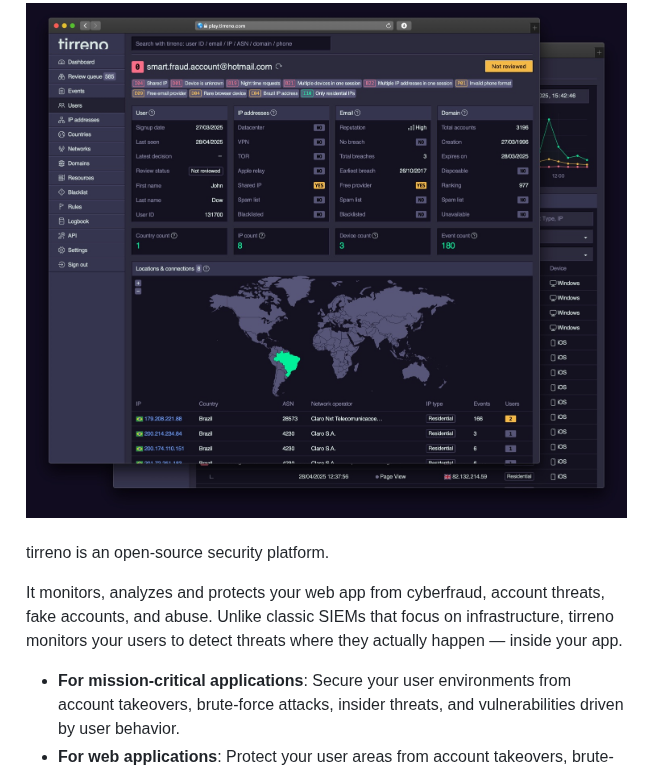Click help icon beside Locations & connections
Screen dimensions: 653x769
coord(206,269)
